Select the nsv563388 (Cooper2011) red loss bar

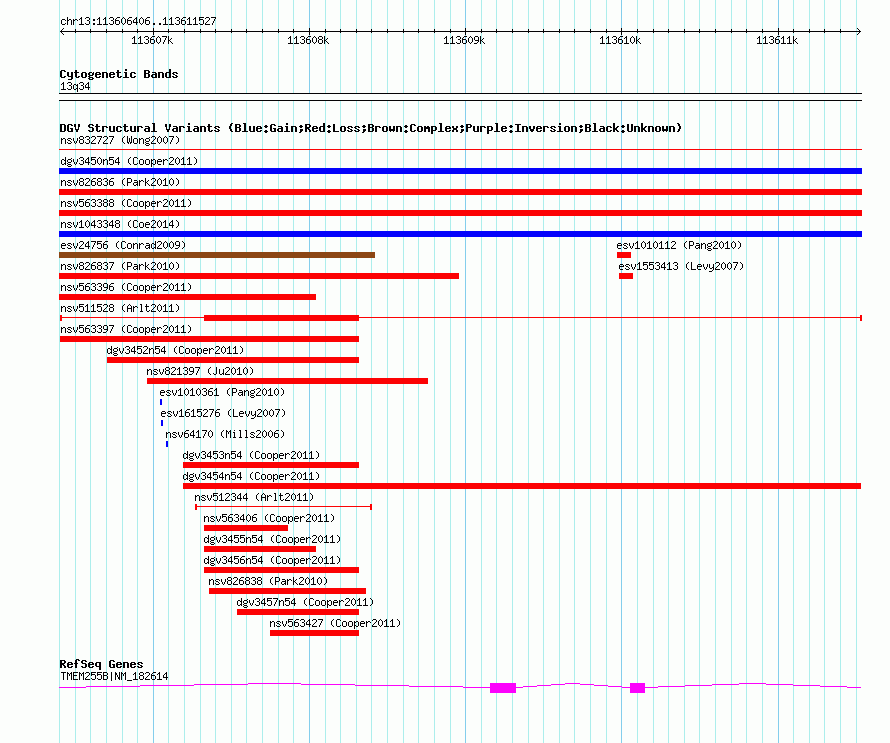click(460, 213)
